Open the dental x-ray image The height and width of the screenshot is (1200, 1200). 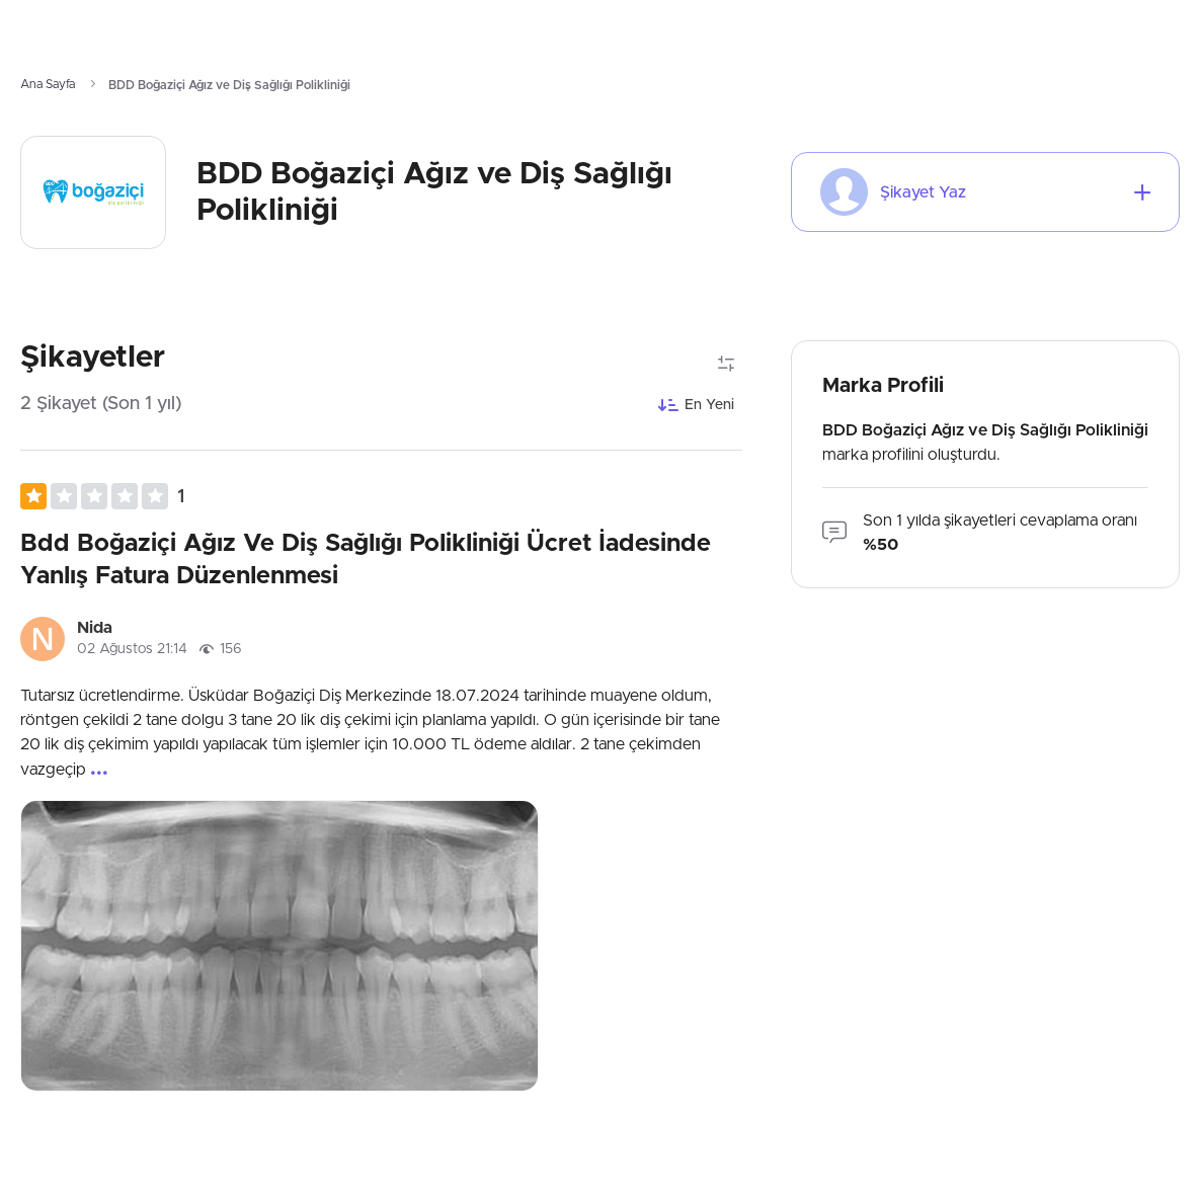[279, 946]
